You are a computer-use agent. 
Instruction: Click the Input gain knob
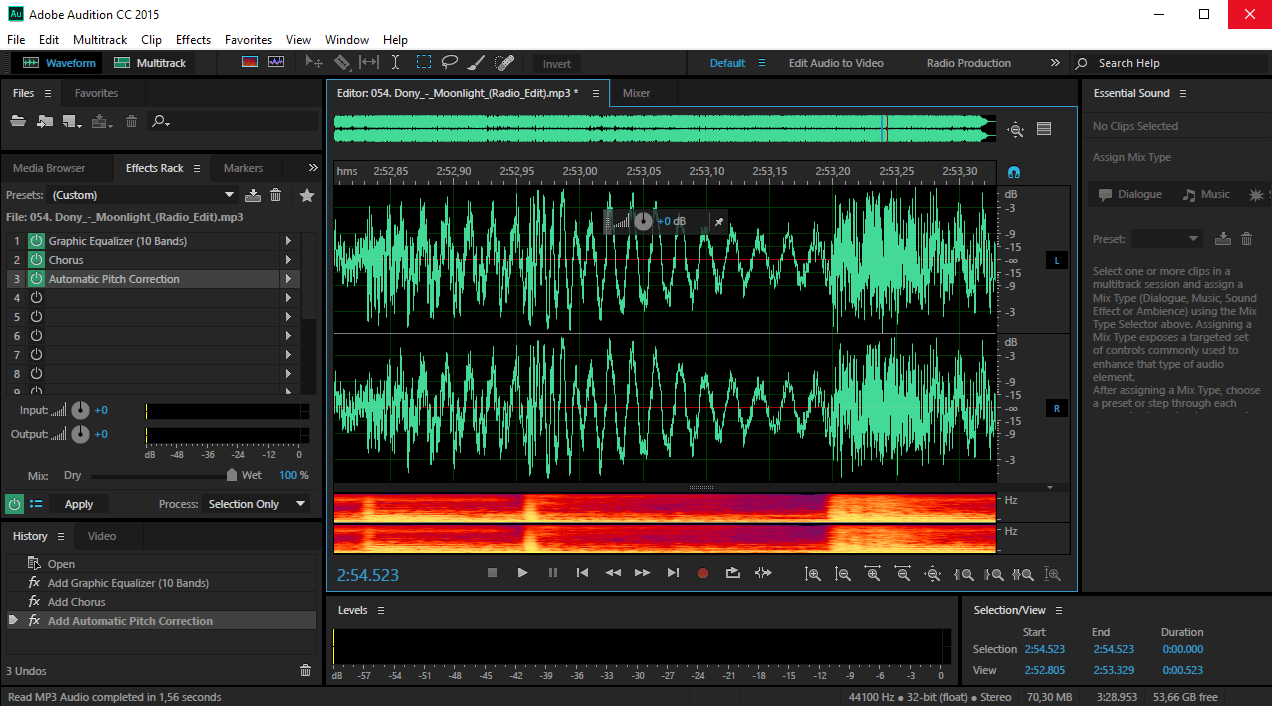pos(80,410)
